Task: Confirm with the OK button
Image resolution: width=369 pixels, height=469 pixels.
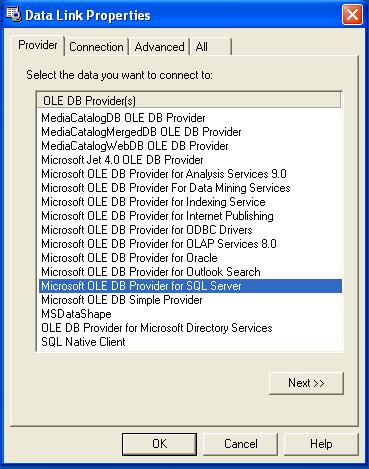Action: (159, 444)
